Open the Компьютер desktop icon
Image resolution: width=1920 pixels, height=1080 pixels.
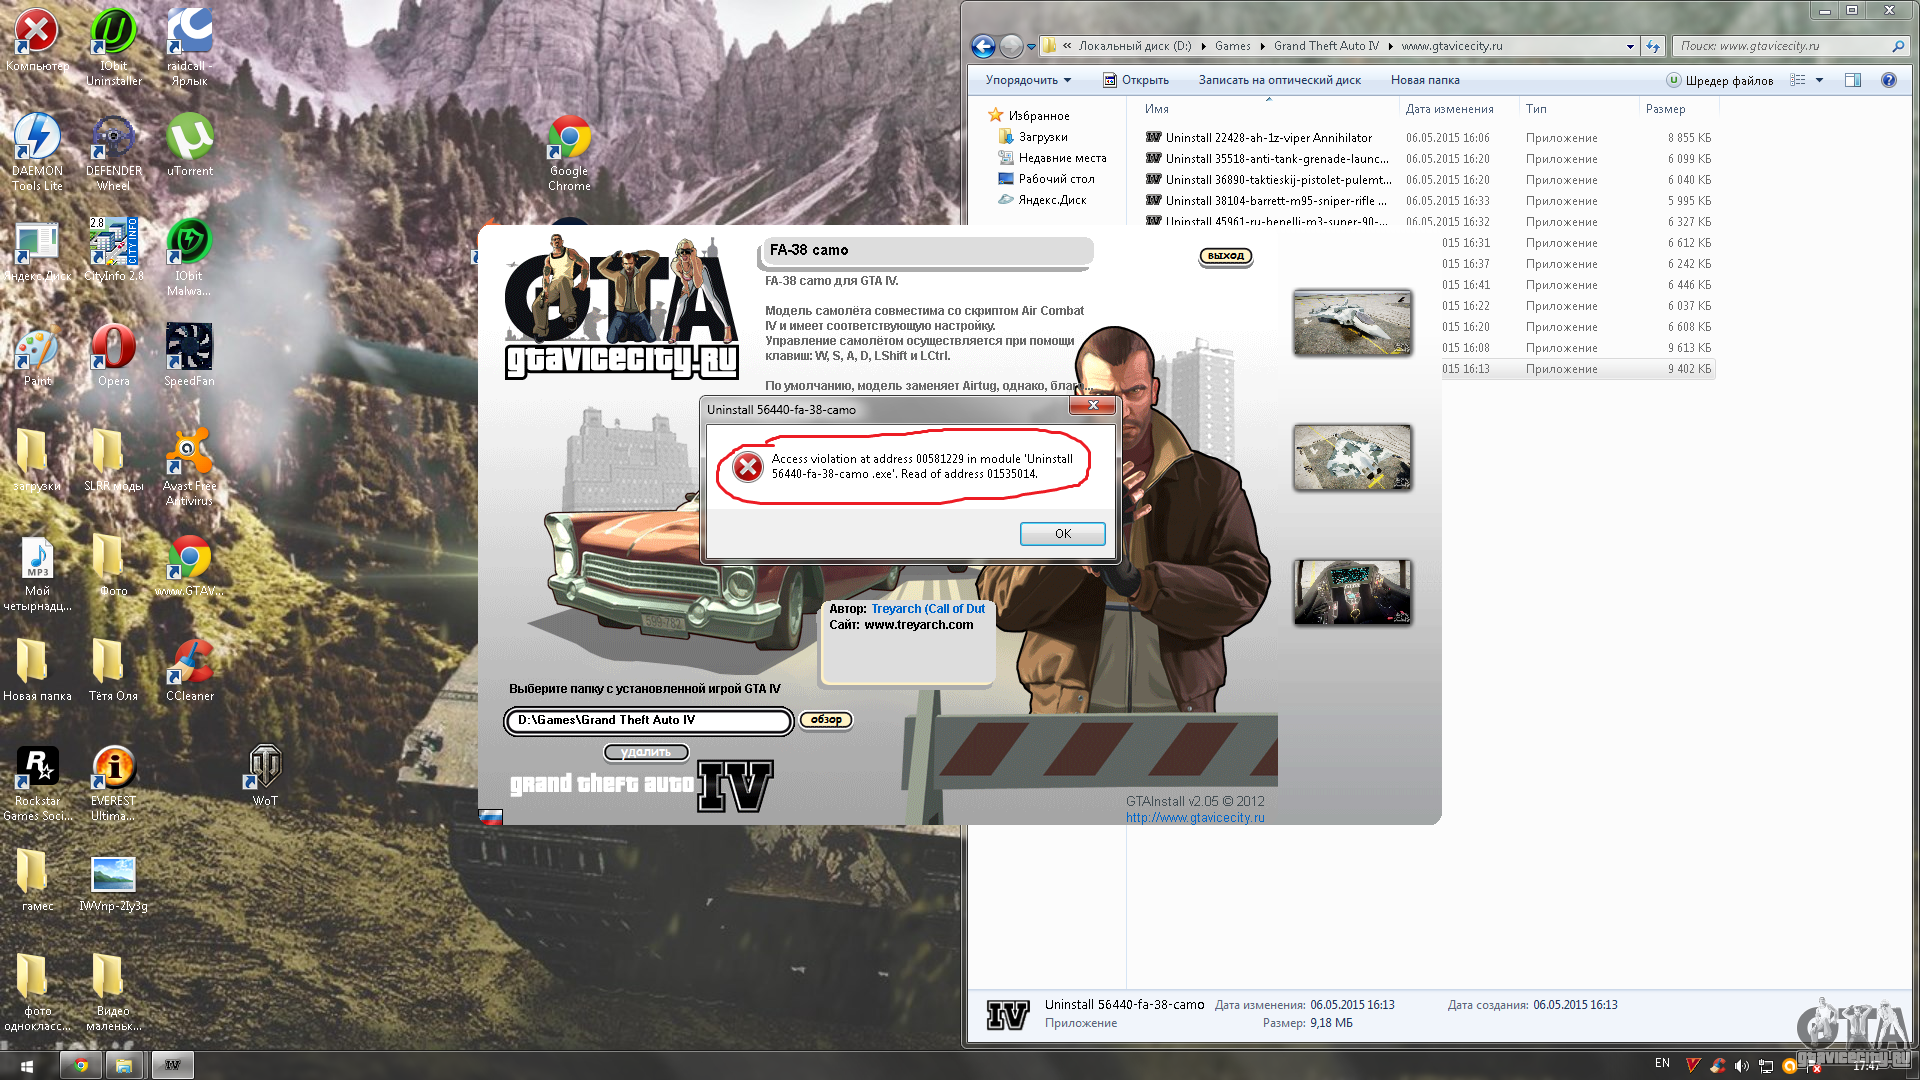click(x=37, y=40)
